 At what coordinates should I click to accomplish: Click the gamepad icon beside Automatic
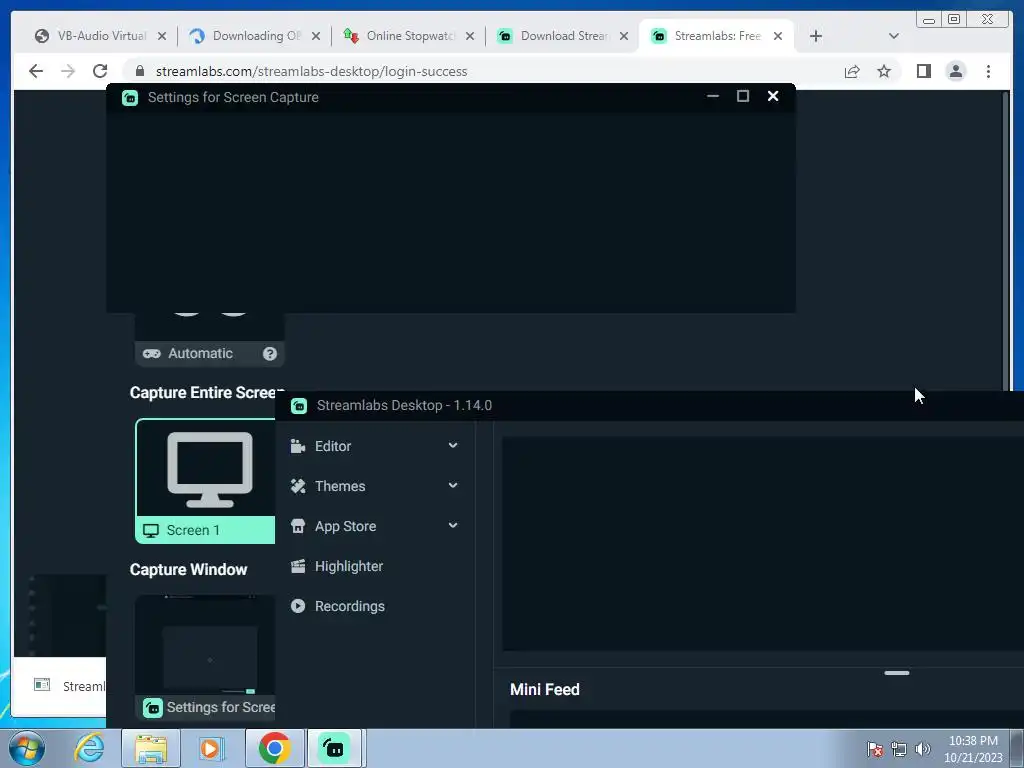pos(152,353)
